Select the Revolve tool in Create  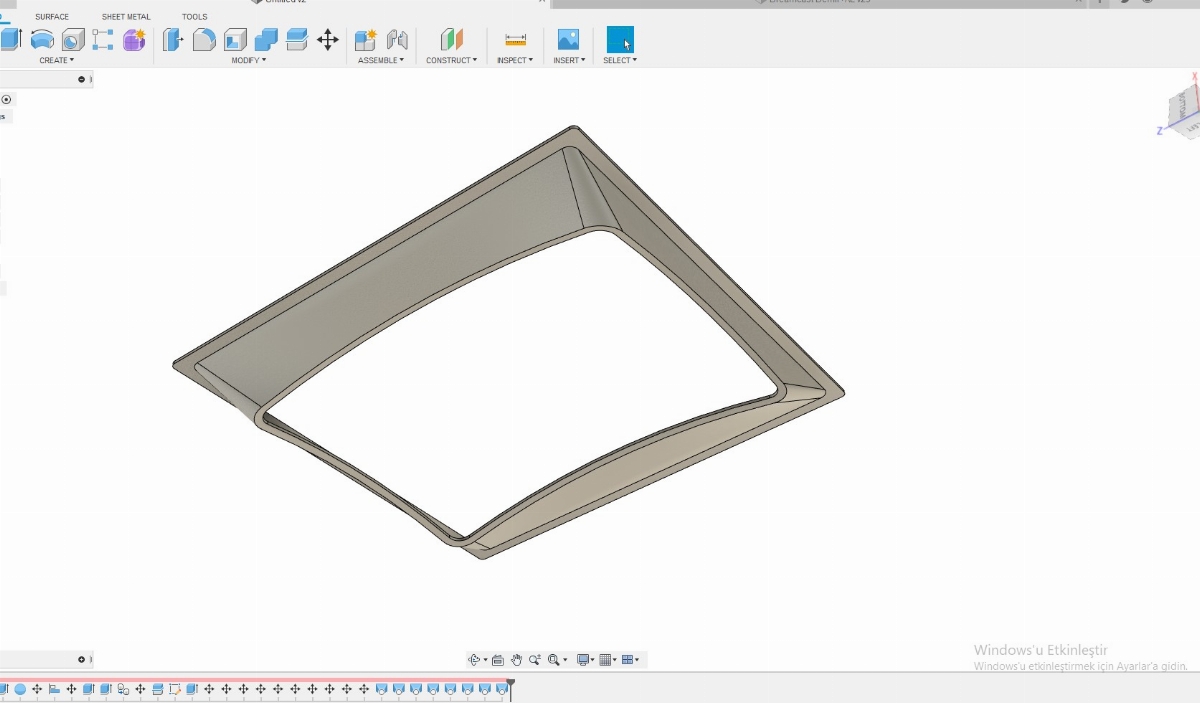pos(42,40)
